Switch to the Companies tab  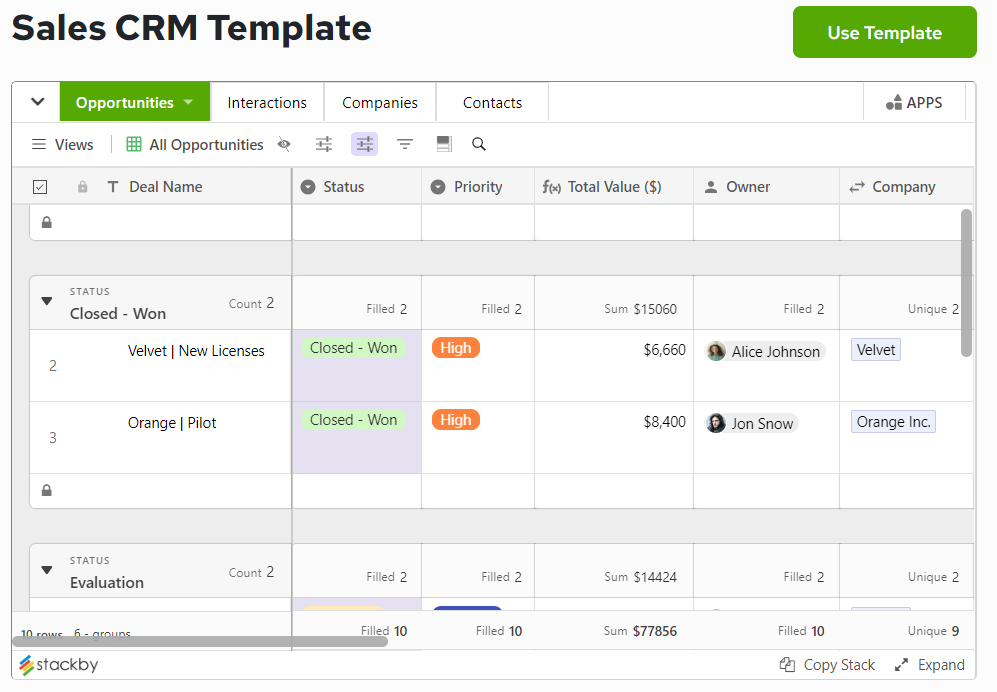[380, 102]
